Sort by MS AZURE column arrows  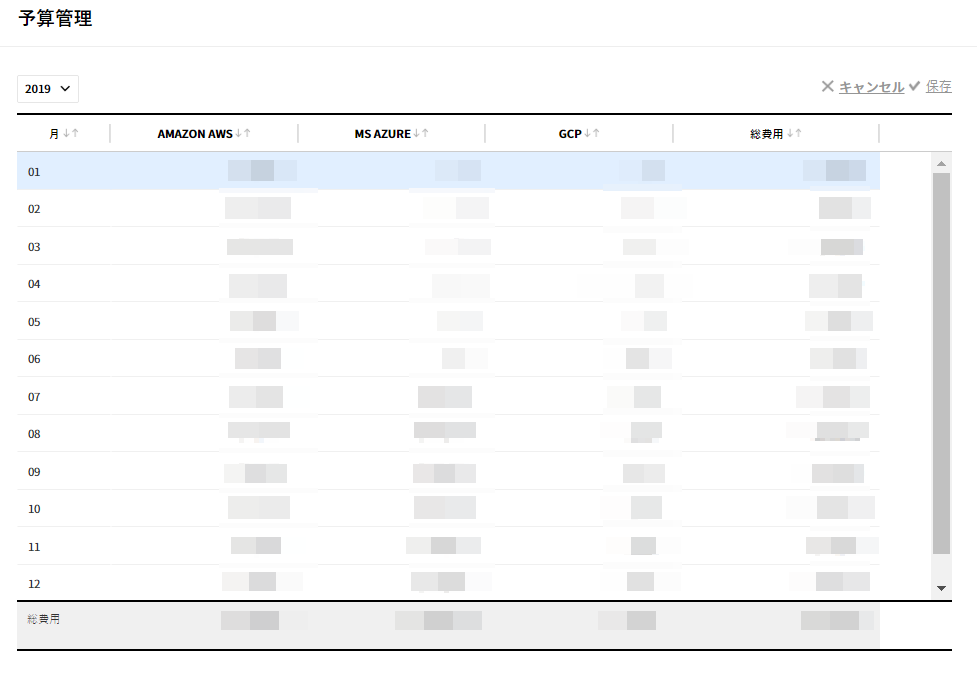[421, 133]
